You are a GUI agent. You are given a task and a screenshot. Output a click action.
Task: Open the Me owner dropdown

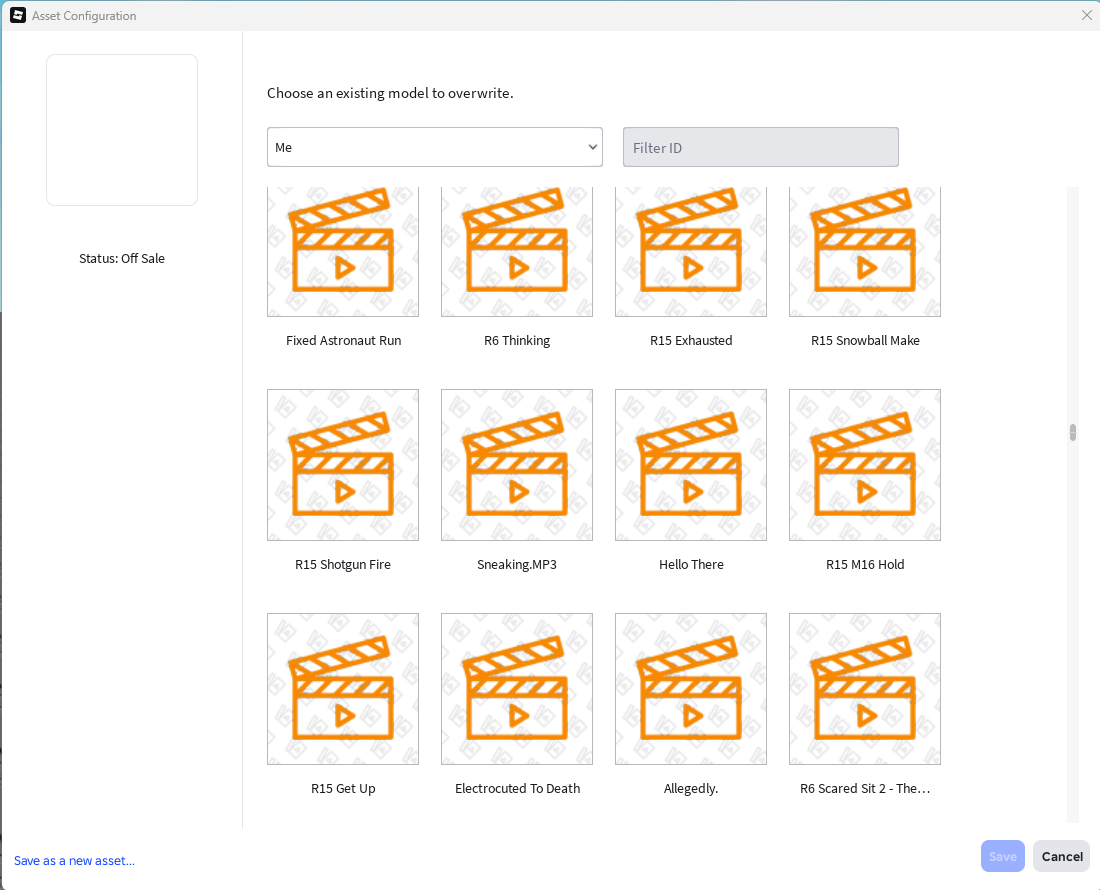click(435, 147)
